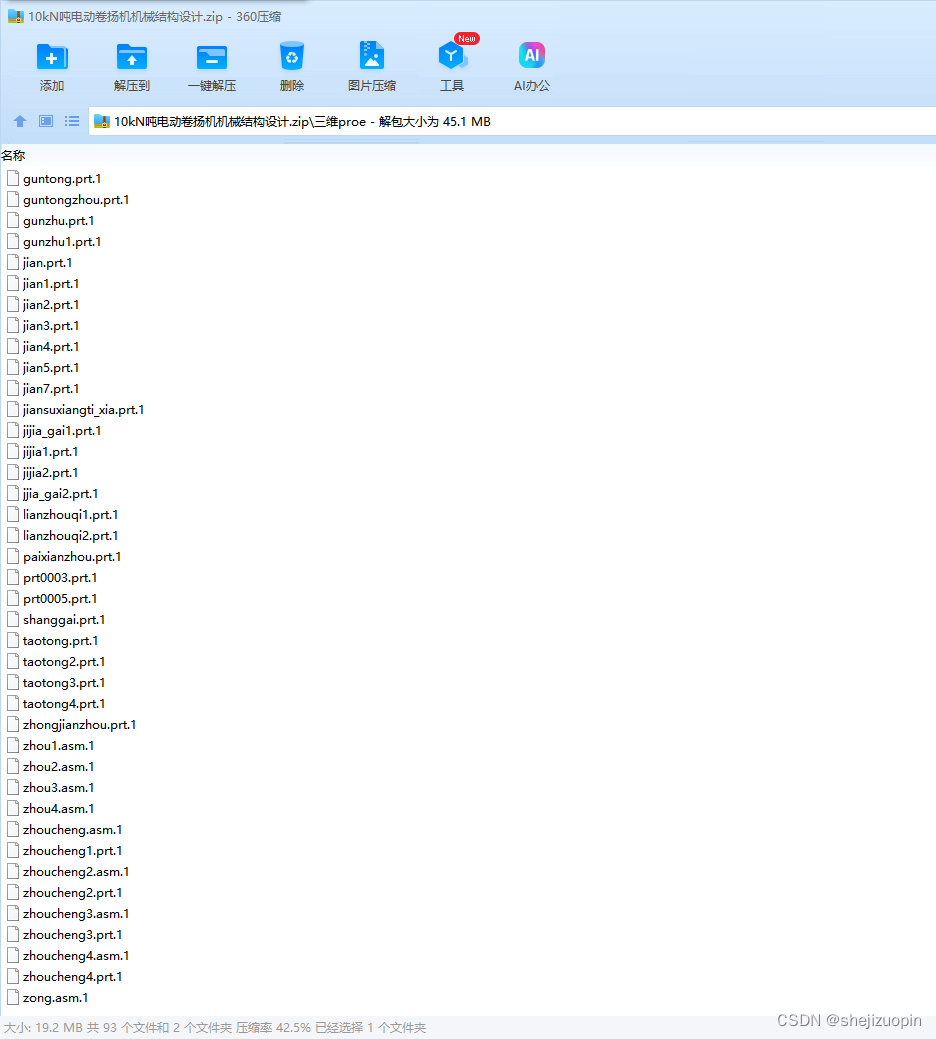Launch the AI办公 feature

(532, 56)
